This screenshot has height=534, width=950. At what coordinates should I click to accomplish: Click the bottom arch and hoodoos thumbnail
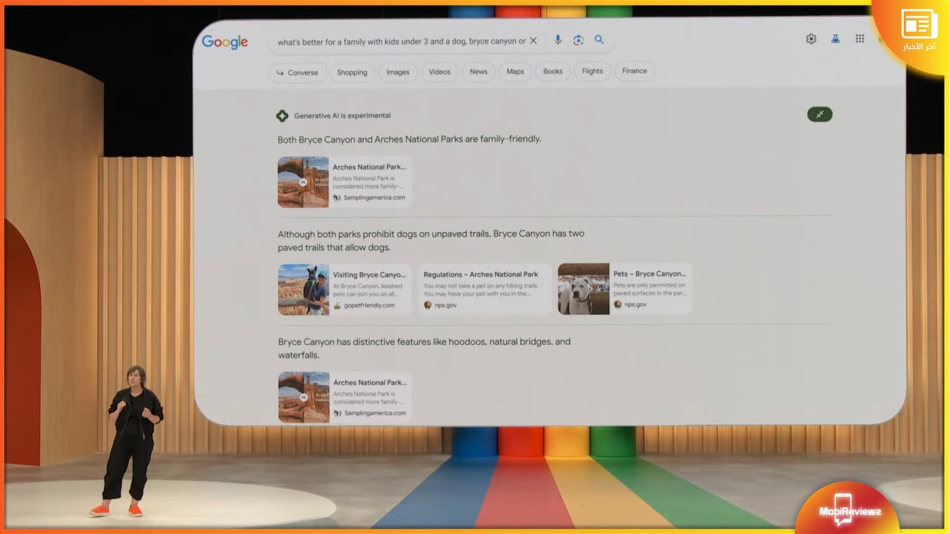pos(304,397)
